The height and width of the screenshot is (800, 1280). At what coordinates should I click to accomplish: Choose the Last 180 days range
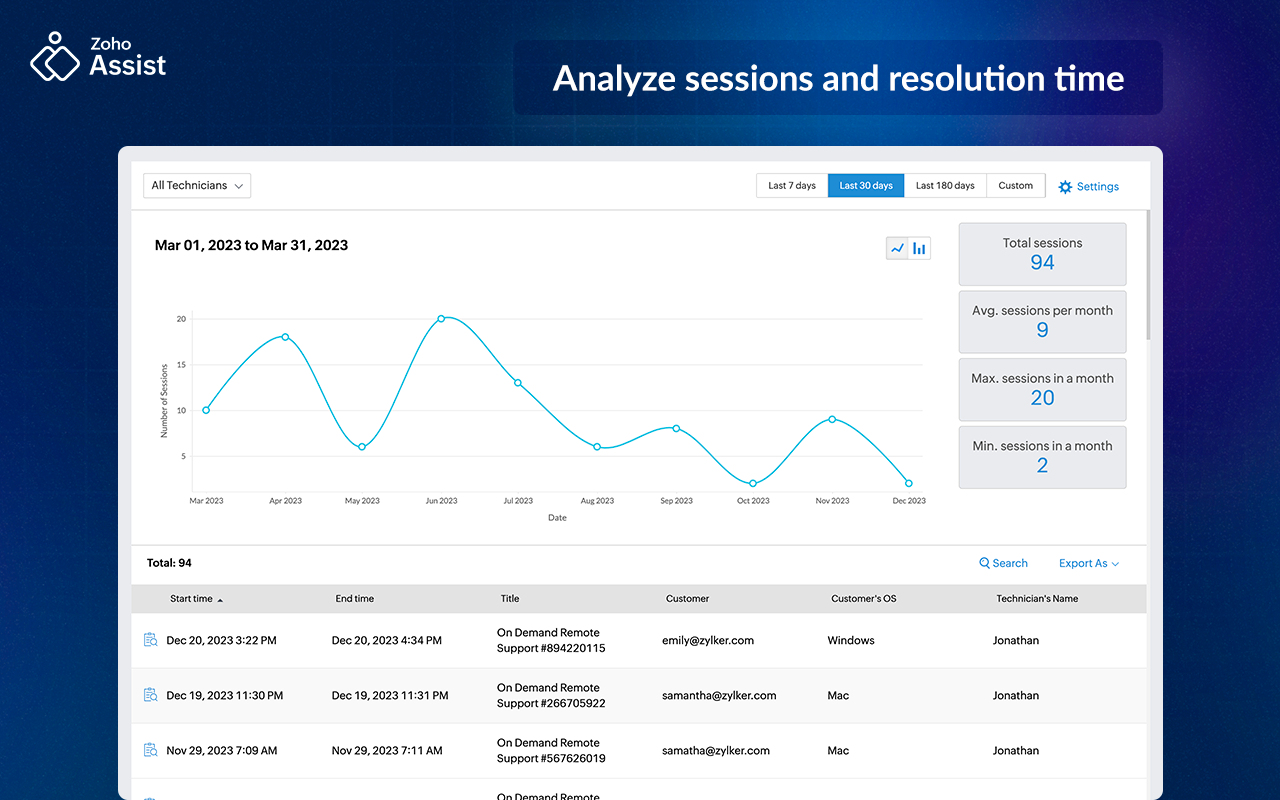pyautogui.click(x=945, y=186)
